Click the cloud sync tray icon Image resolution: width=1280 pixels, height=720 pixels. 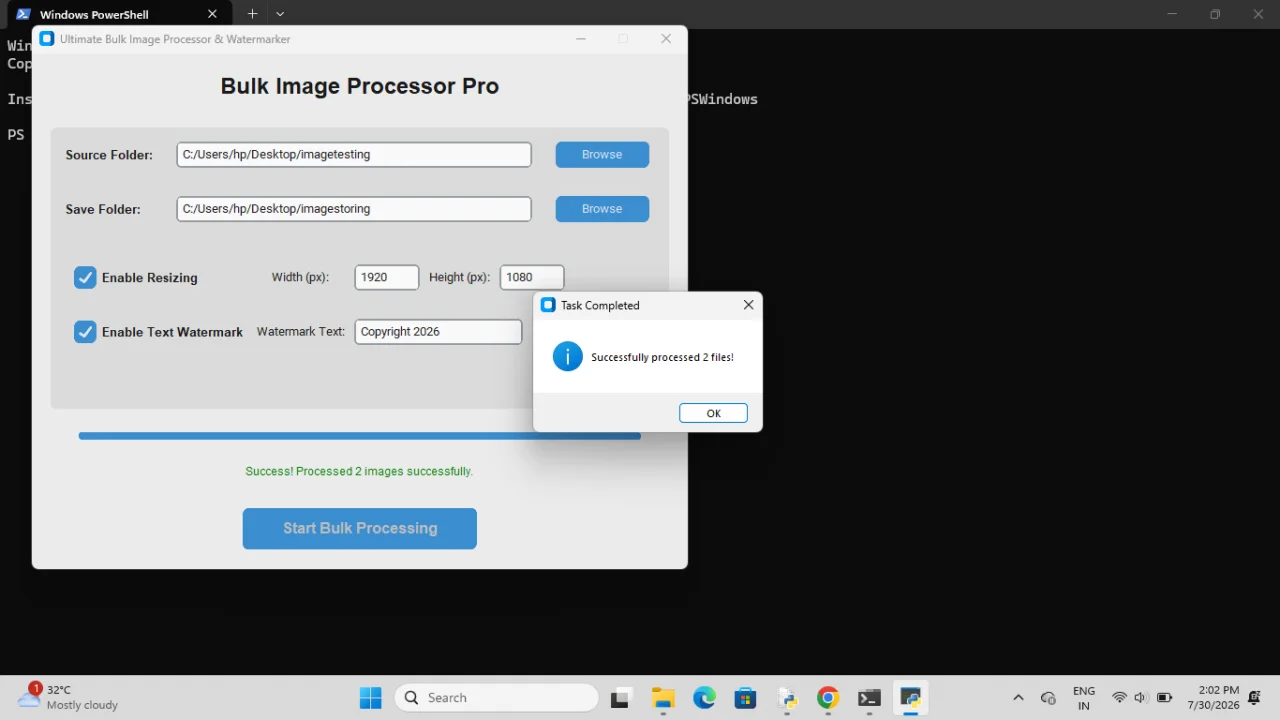click(1048, 697)
